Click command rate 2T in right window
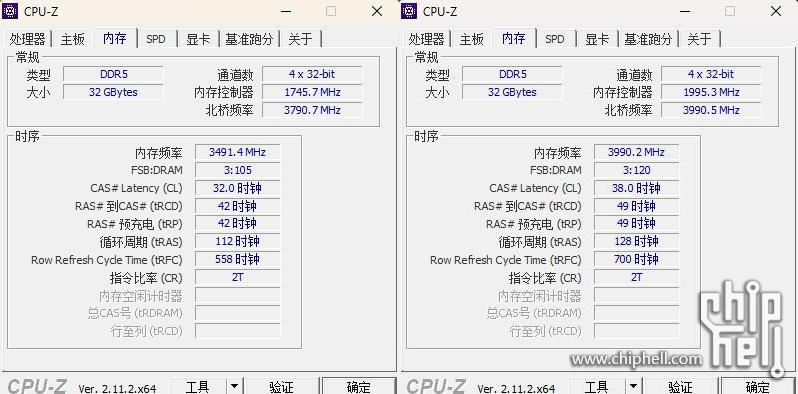This screenshot has height=394, width=798. [637, 277]
